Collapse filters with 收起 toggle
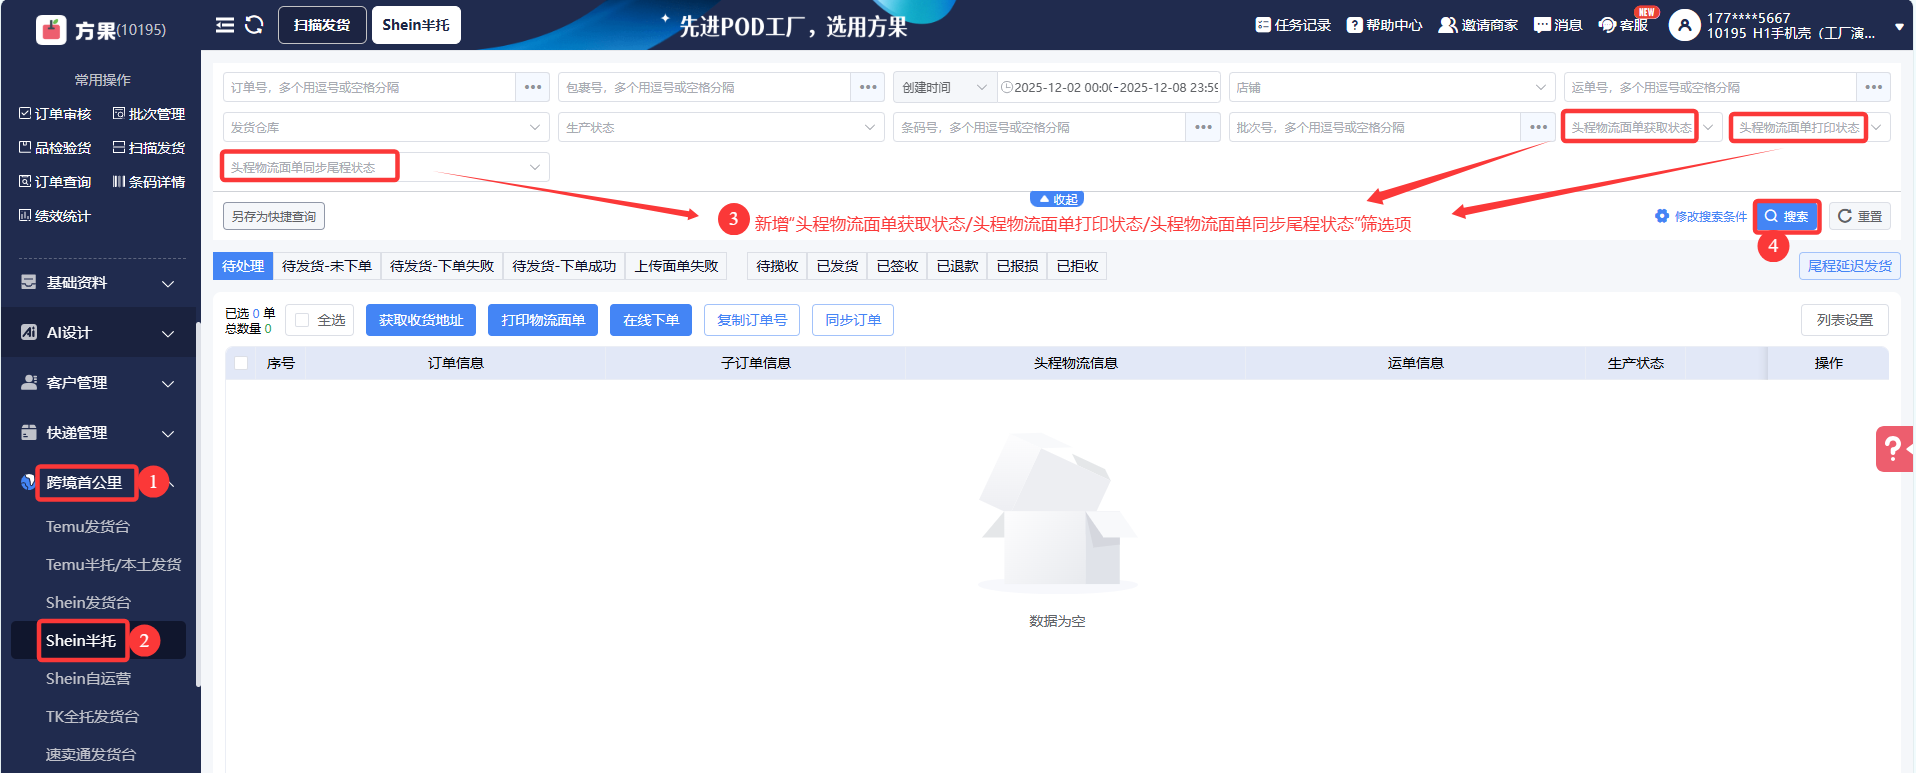The image size is (1916, 773). pyautogui.click(x=1057, y=199)
